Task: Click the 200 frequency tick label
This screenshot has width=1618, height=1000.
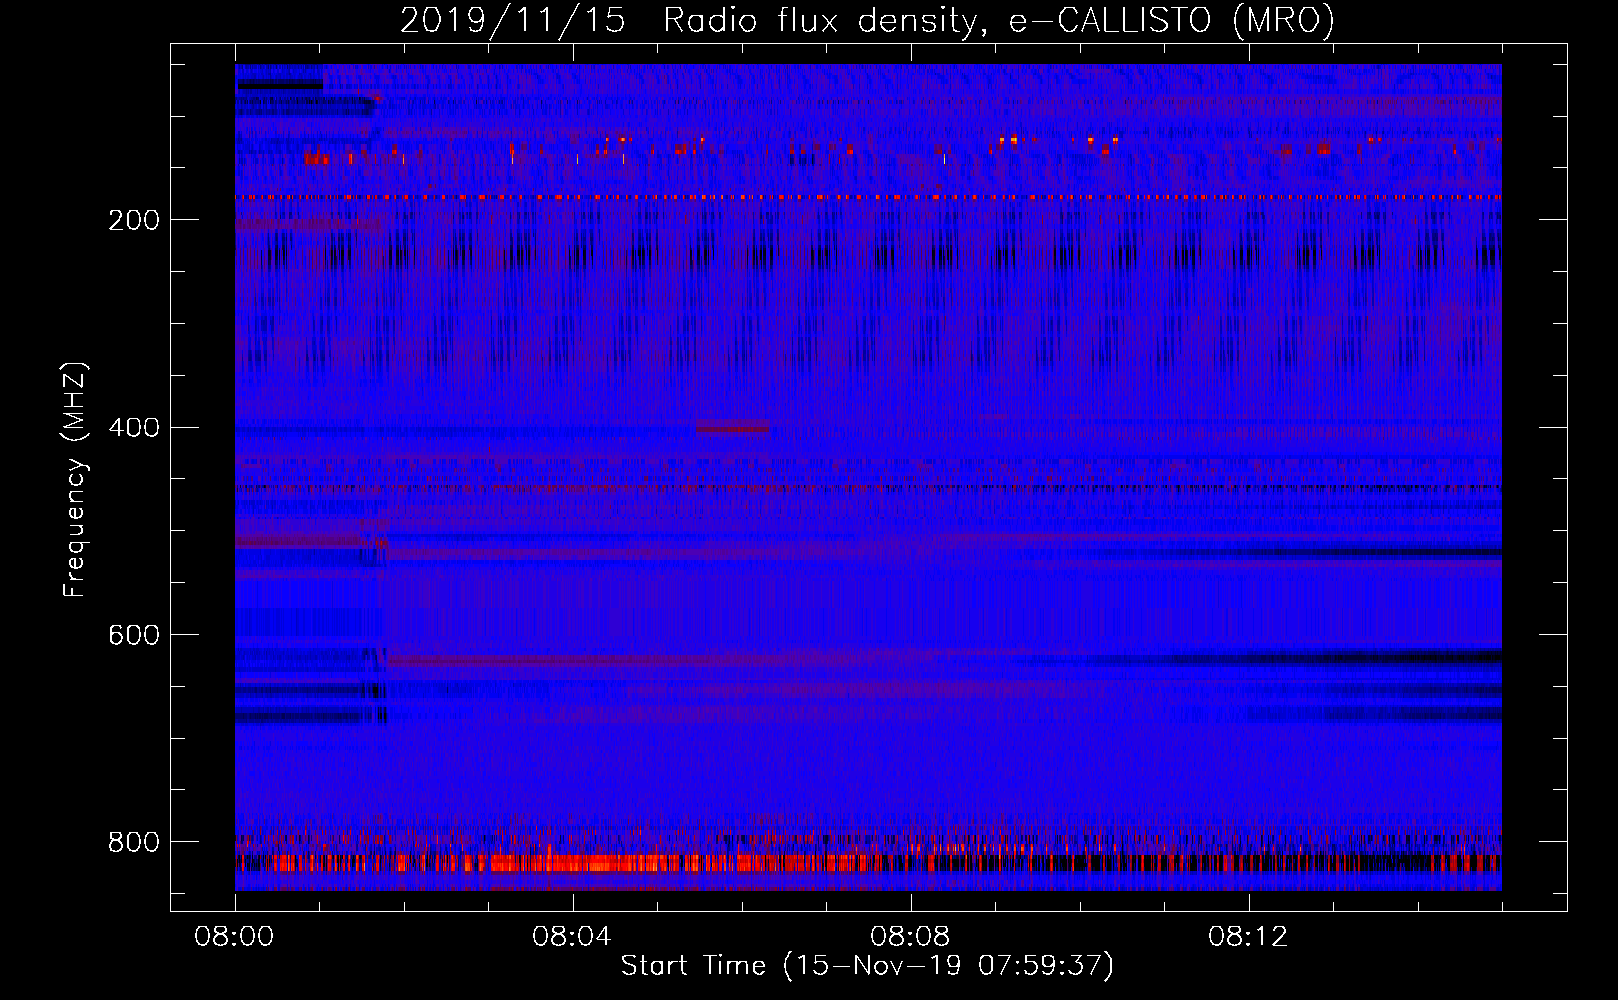Action: (134, 220)
